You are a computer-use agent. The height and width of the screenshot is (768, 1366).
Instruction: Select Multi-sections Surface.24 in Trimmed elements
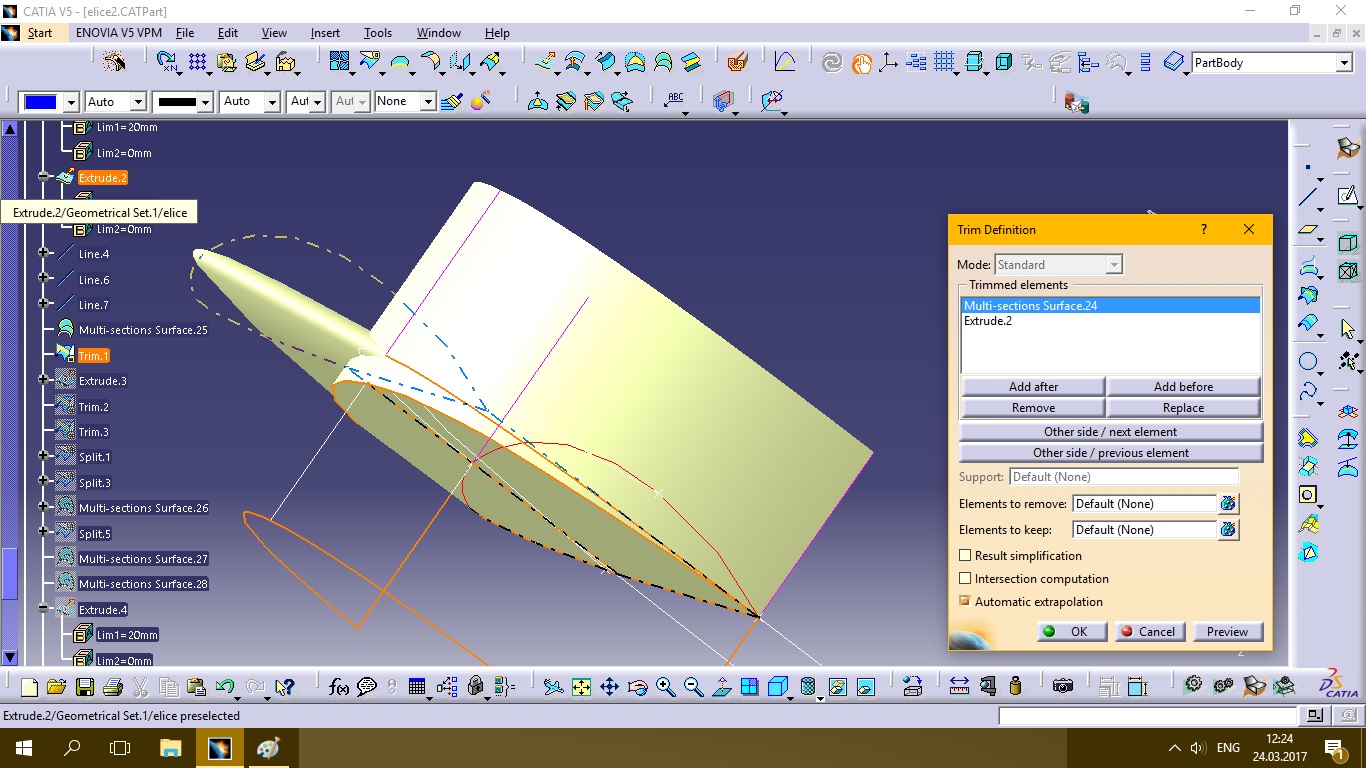tap(1110, 305)
